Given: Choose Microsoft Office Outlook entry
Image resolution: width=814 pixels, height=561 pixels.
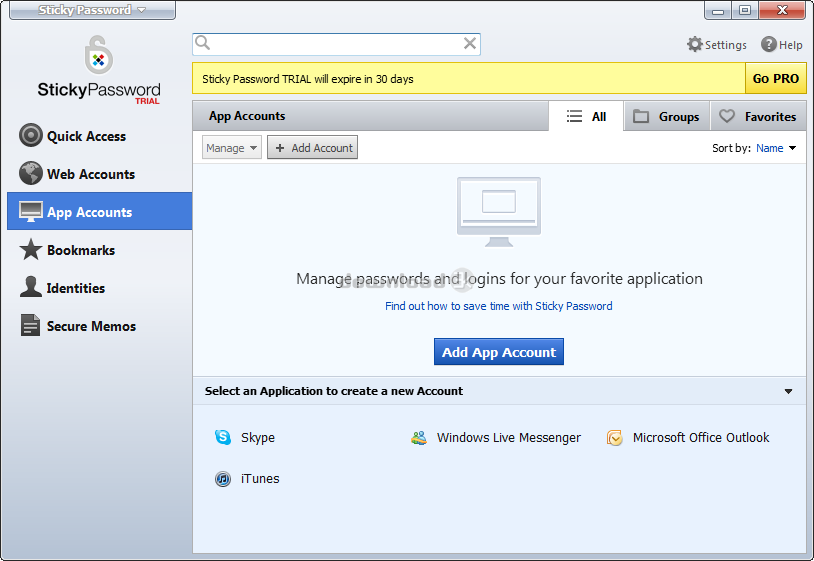Looking at the screenshot, I should 688,437.
